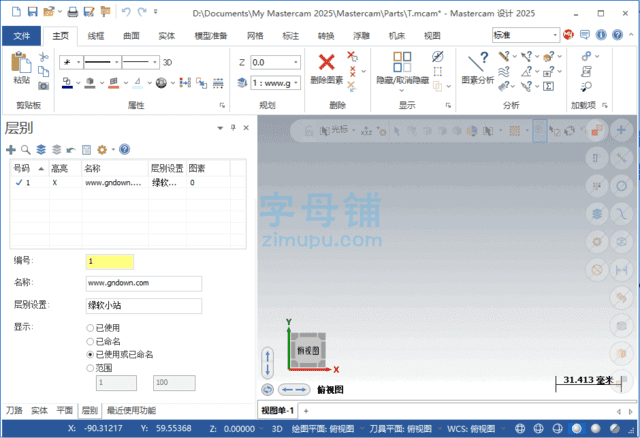Toggle the highlight X of level 1

click(55, 182)
